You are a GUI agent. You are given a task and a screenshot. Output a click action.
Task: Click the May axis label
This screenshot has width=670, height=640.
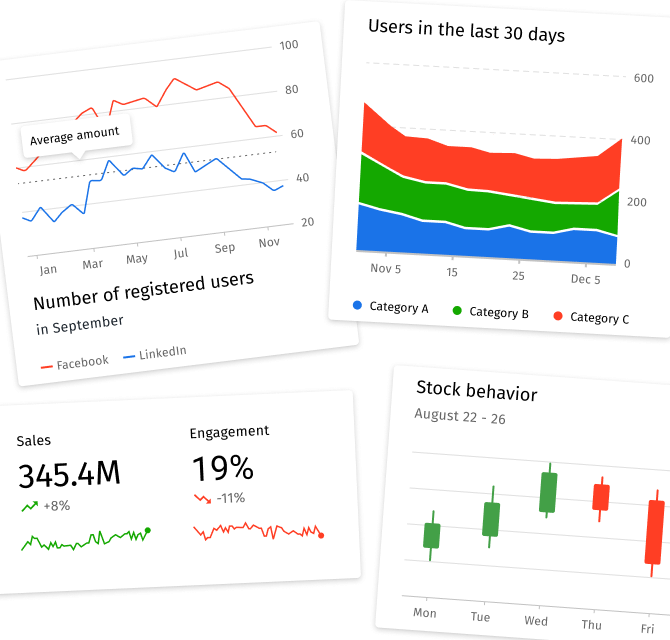(137, 259)
